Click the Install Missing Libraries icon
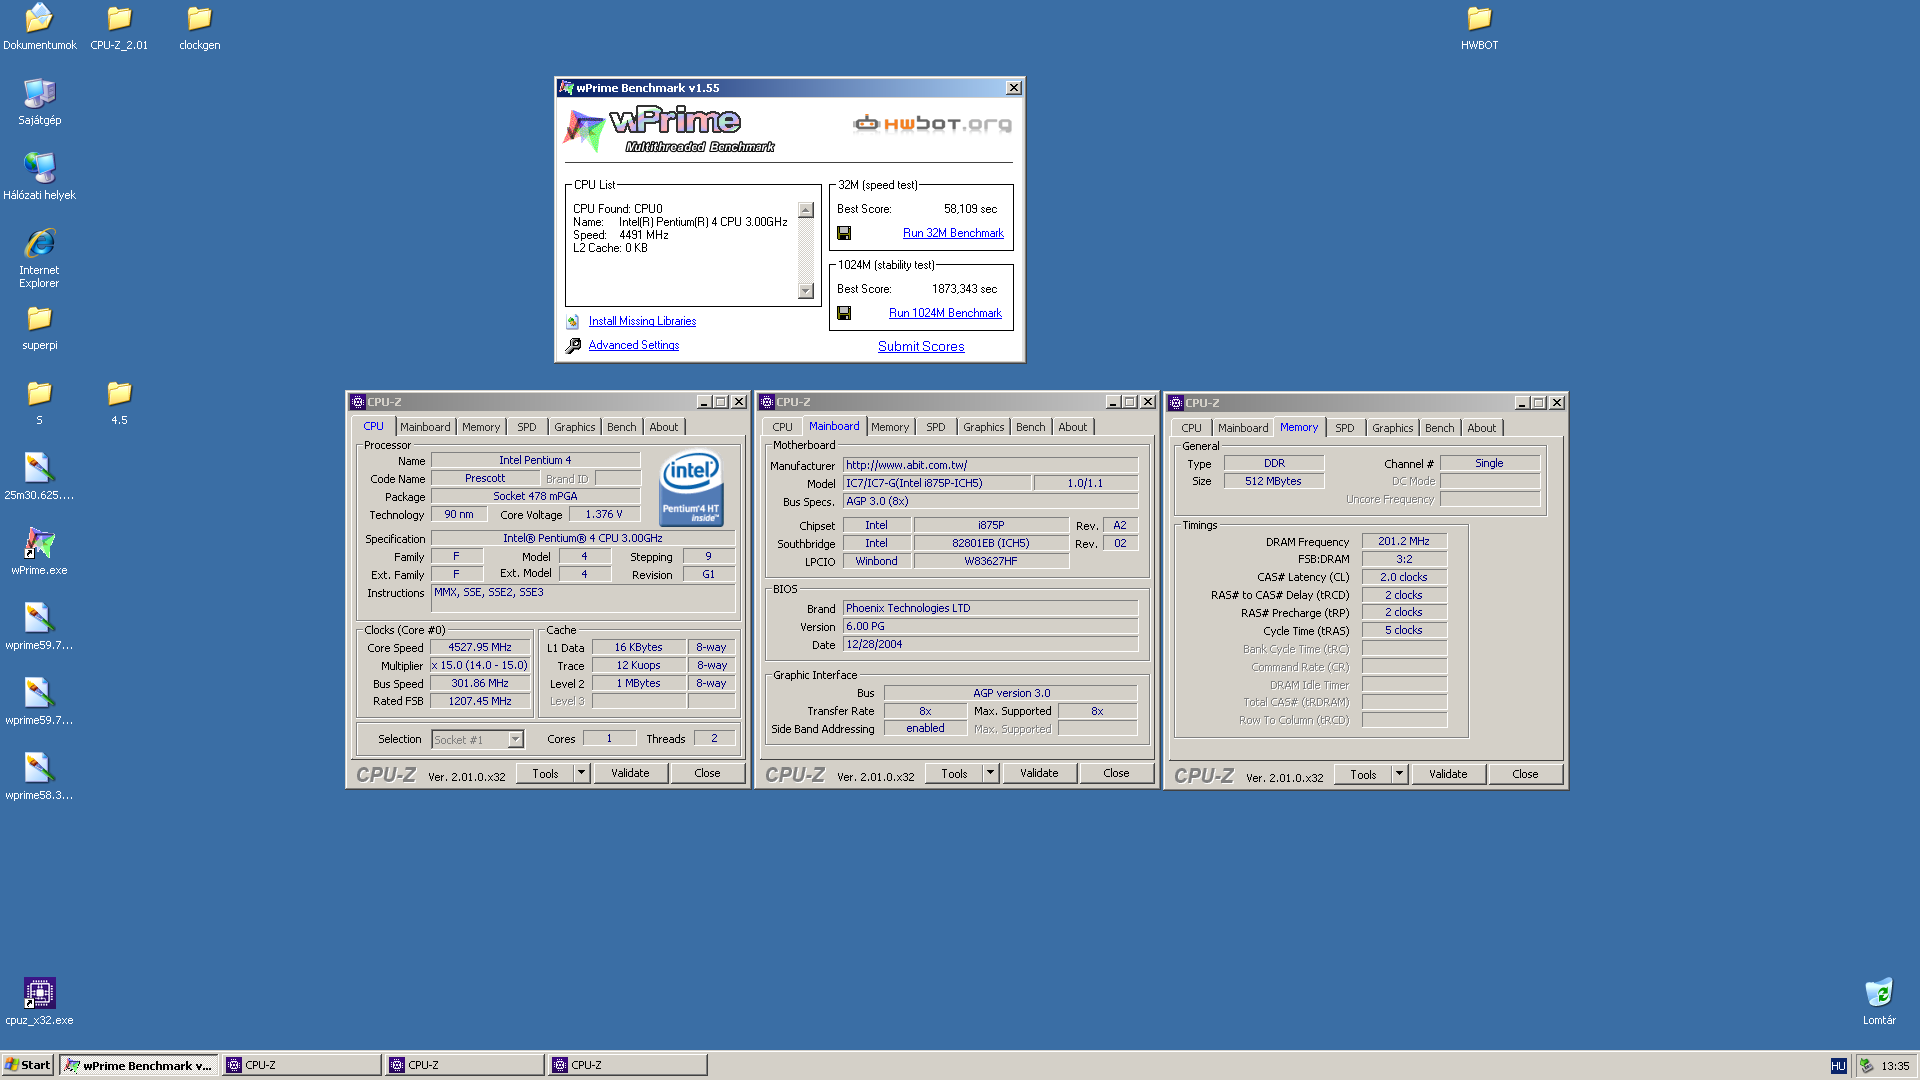Viewport: 1920px width, 1080px height. click(x=572, y=322)
